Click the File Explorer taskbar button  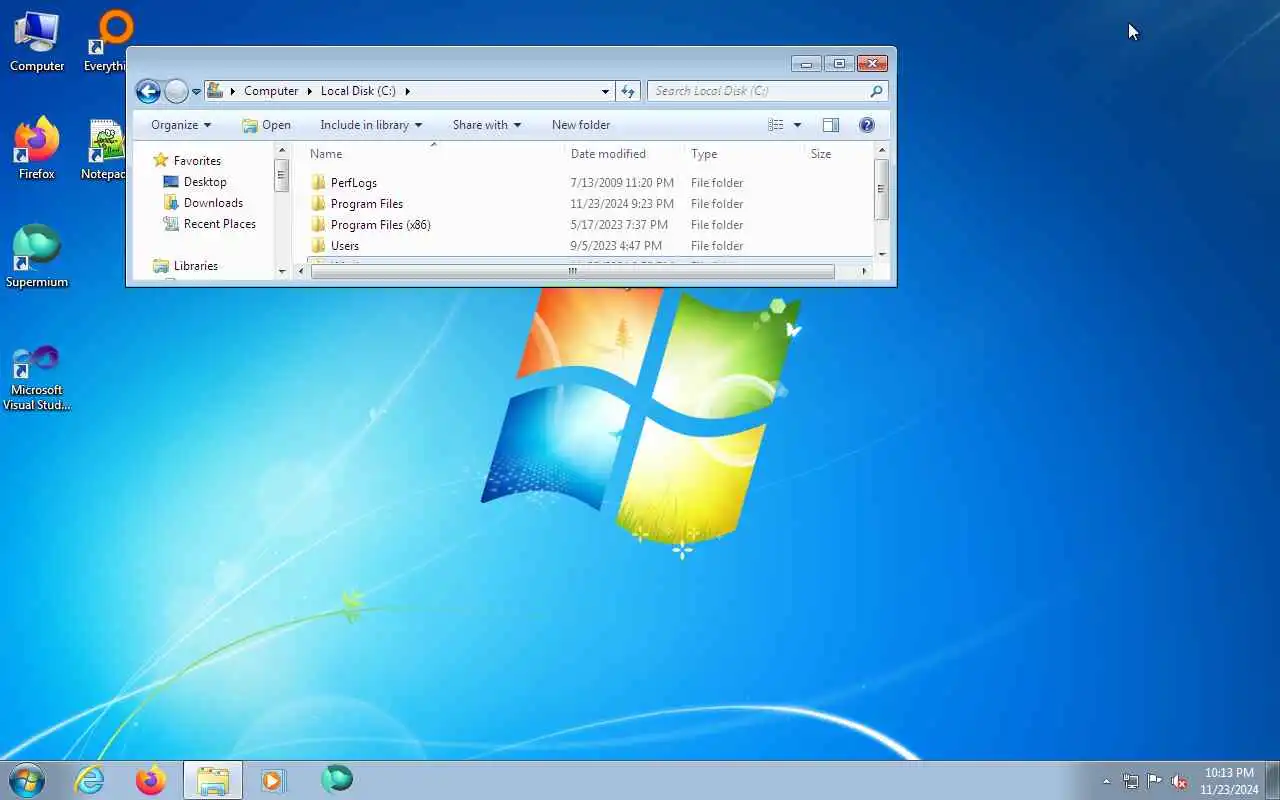(x=213, y=780)
